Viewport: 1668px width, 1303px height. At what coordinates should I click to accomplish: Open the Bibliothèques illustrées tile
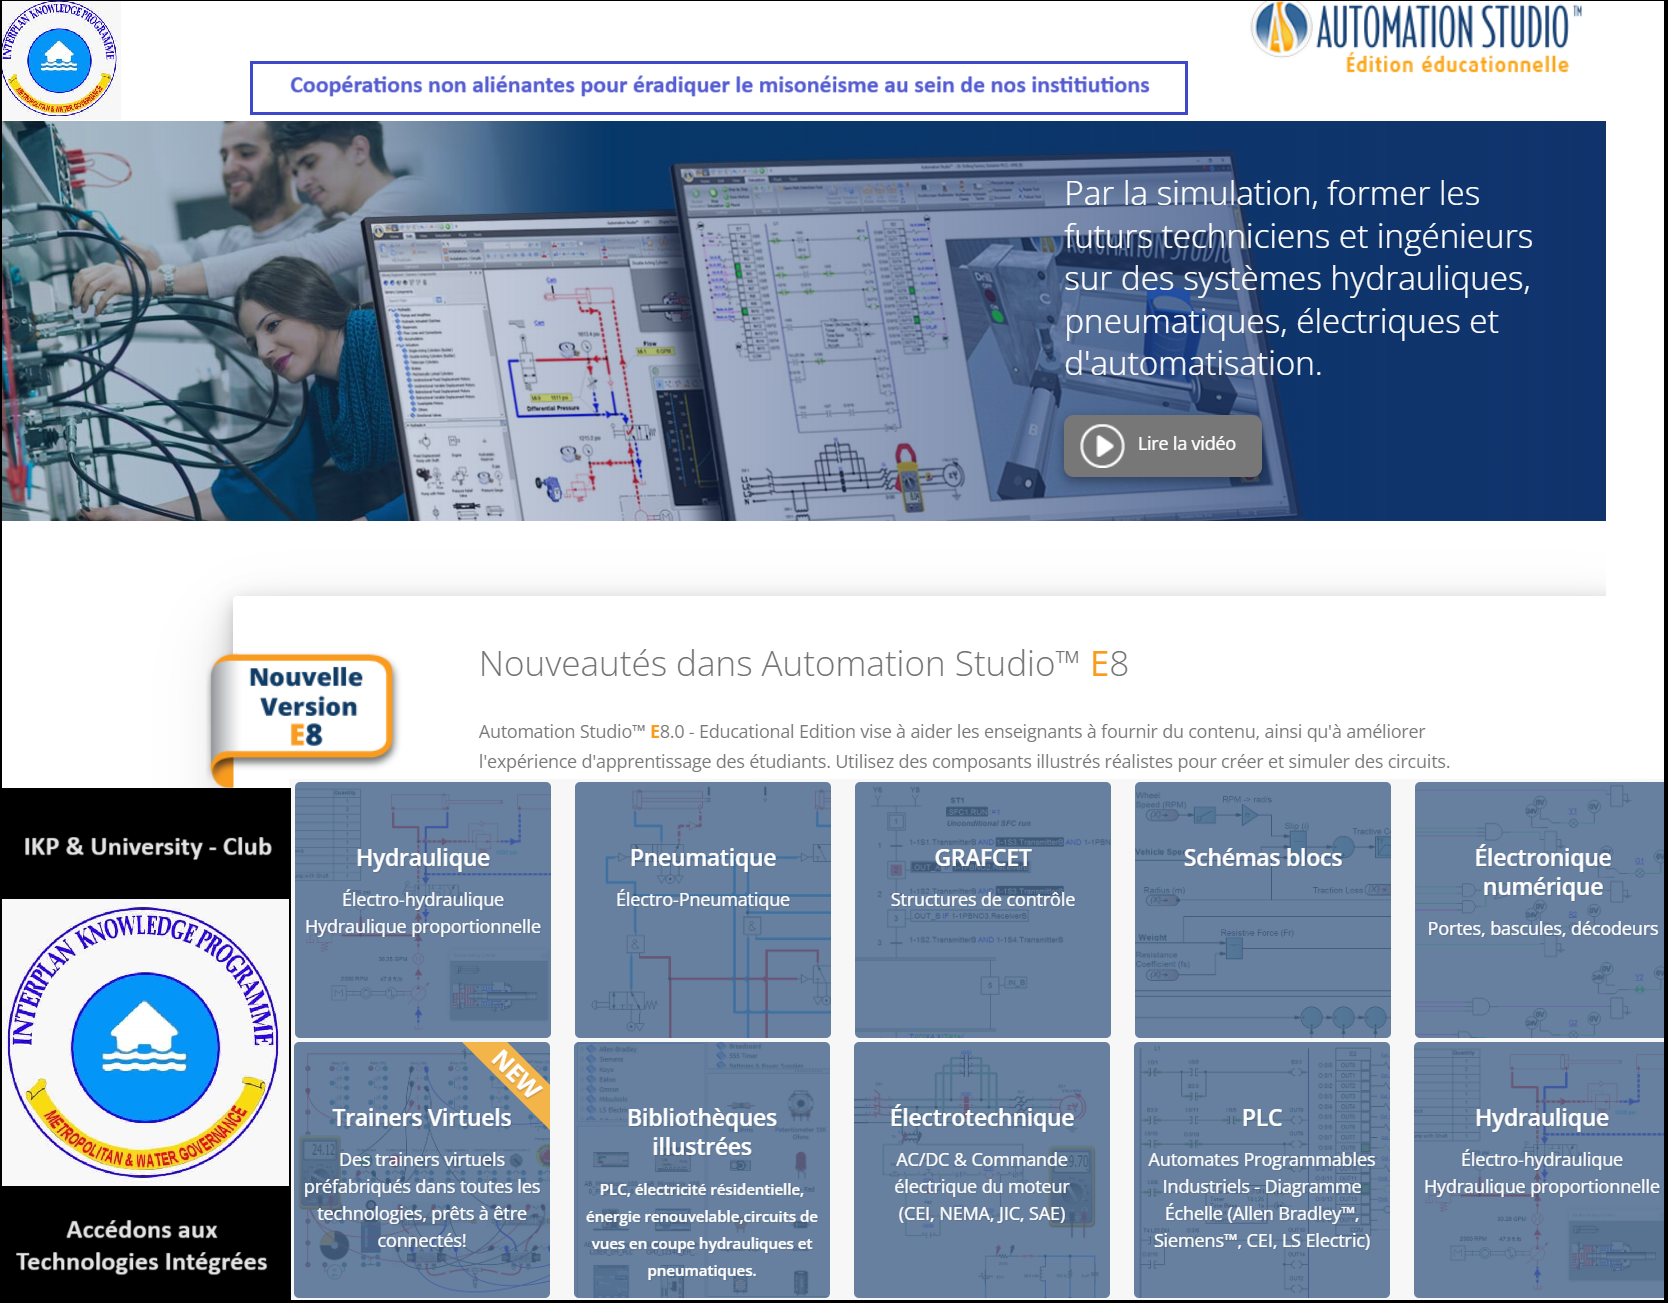[701, 1169]
